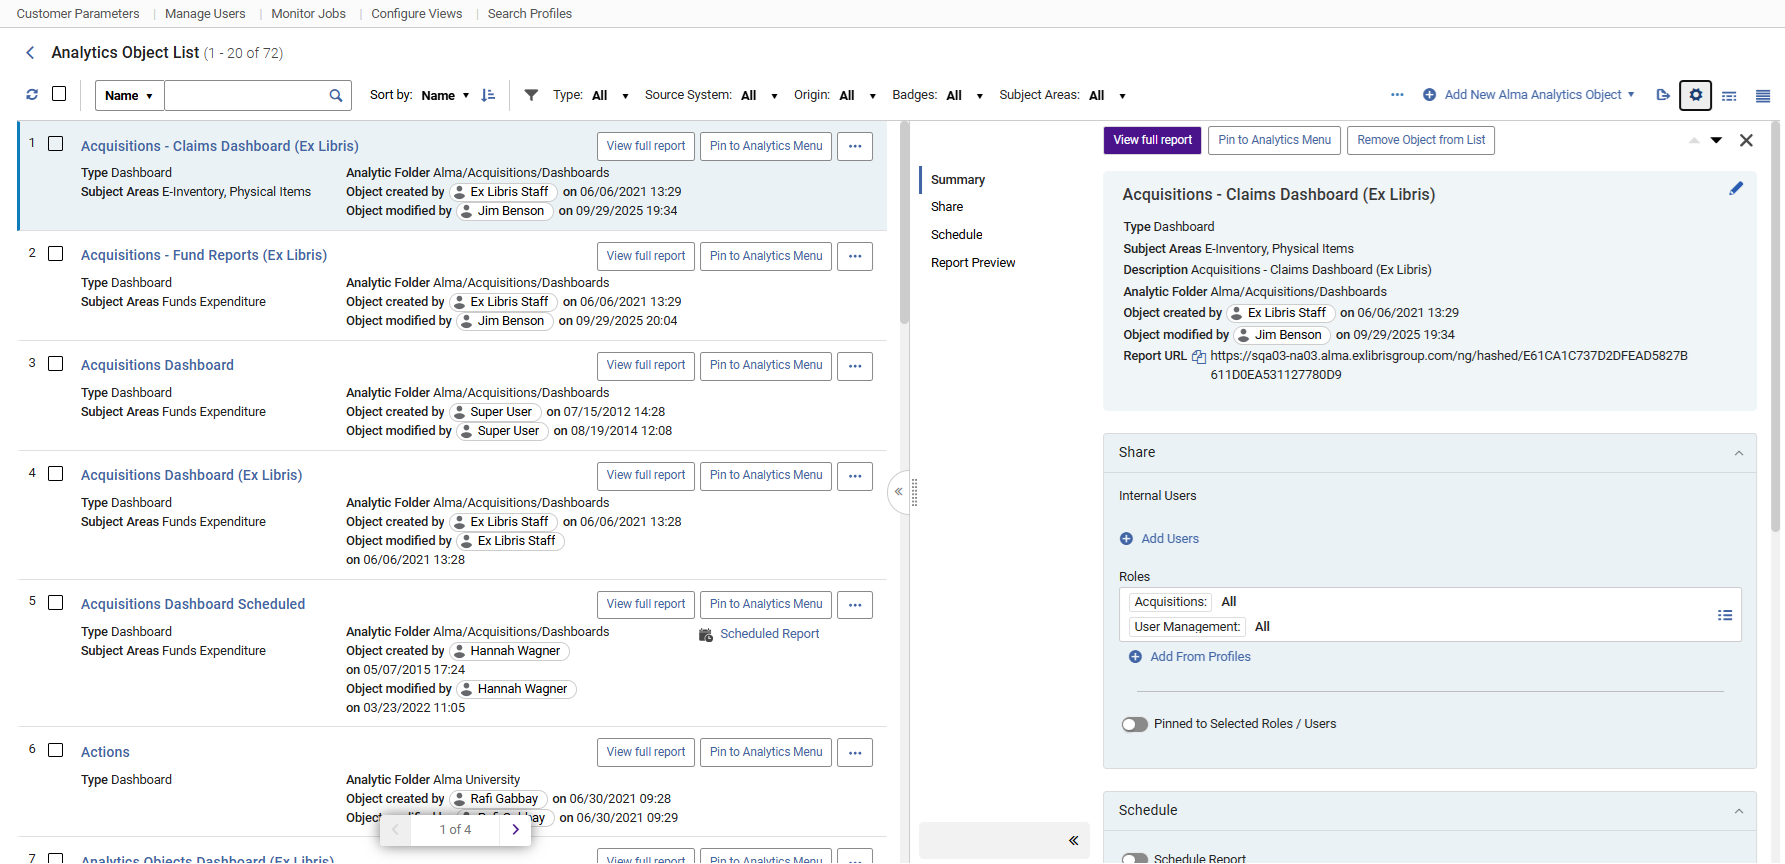The image size is (1785, 864).
Task: Check the Acquisitions - Claims Dashboard row
Action: coord(56,144)
